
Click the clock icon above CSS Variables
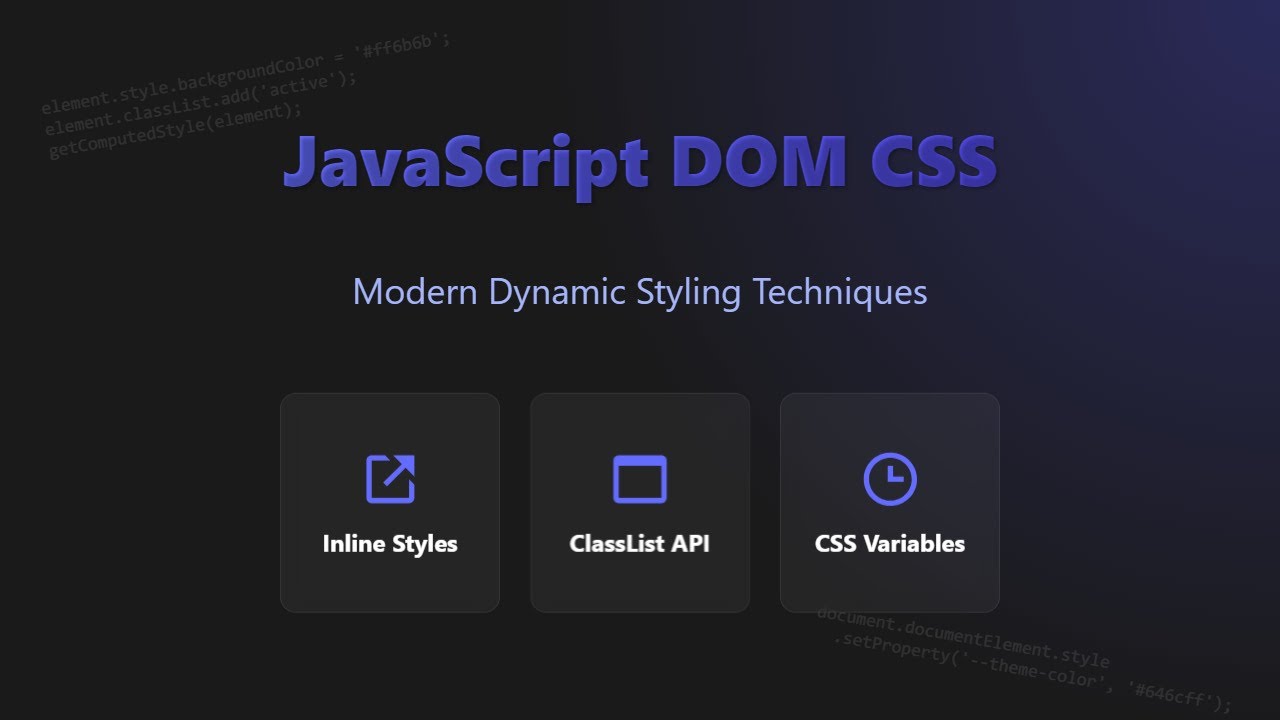(x=890, y=479)
